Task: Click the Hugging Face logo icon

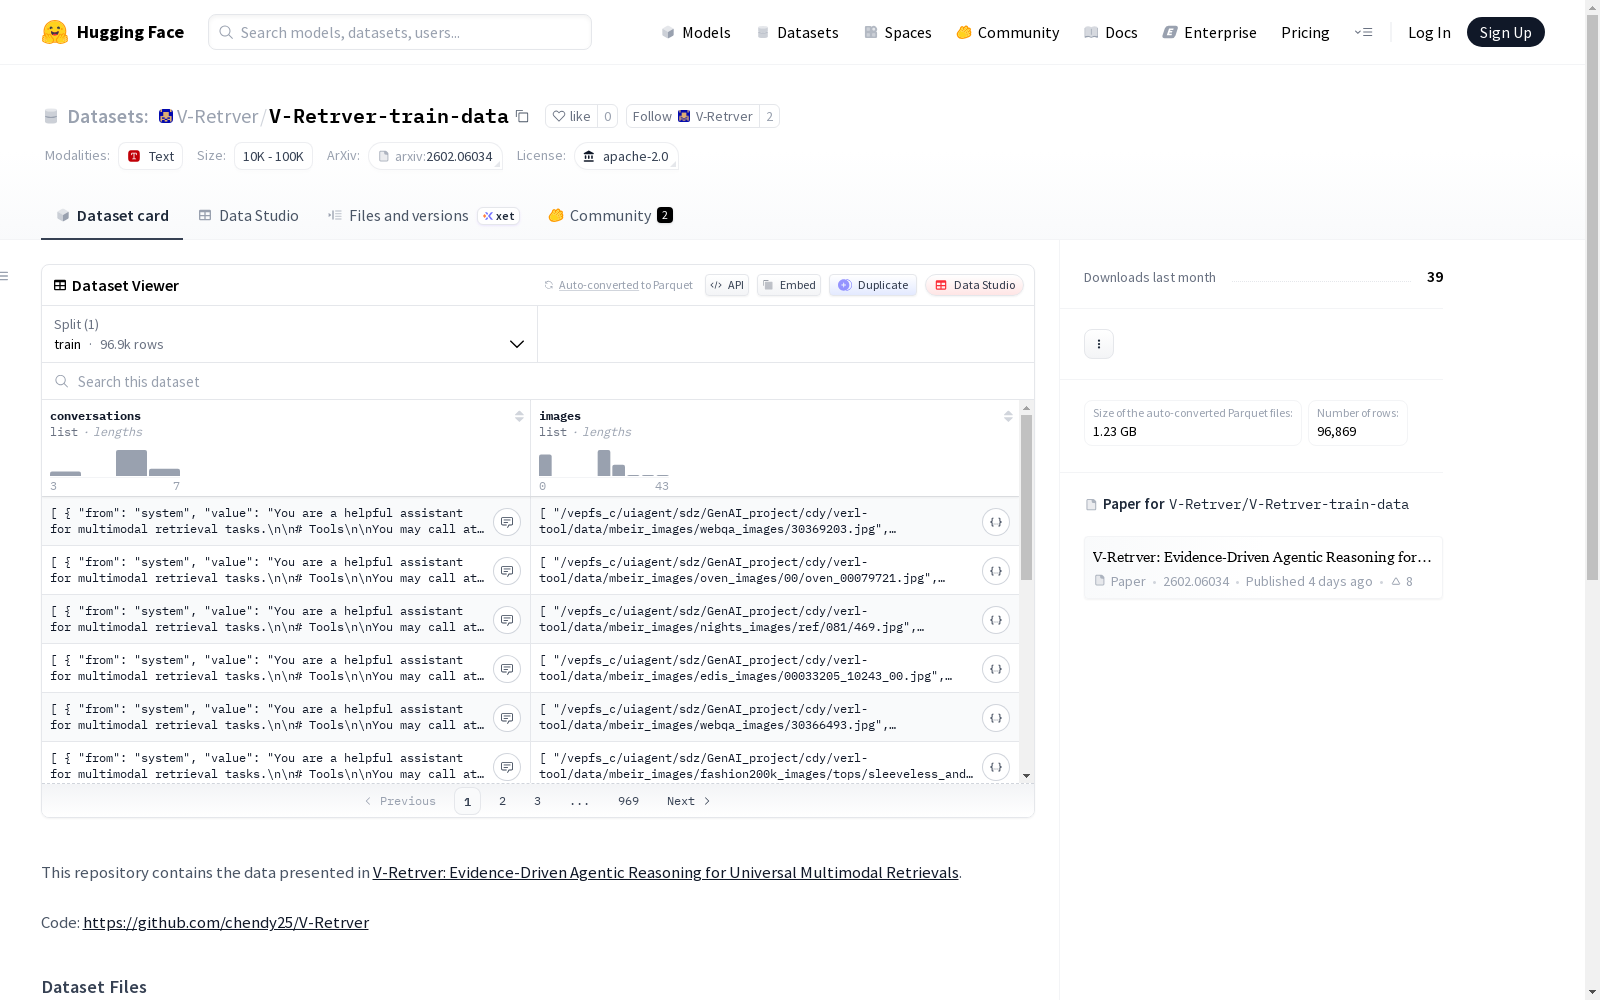Action: click(55, 32)
